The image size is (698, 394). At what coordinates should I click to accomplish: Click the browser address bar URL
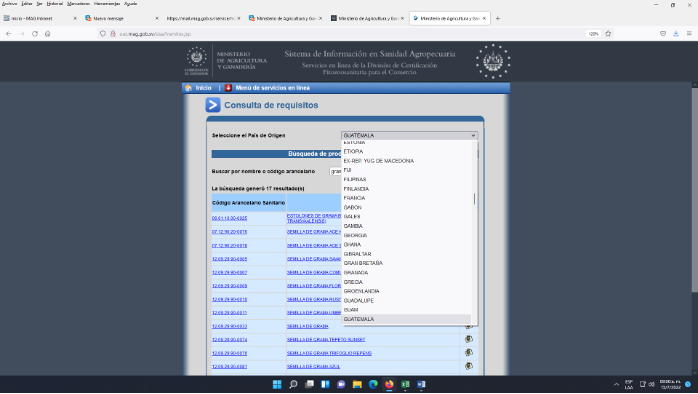point(155,34)
